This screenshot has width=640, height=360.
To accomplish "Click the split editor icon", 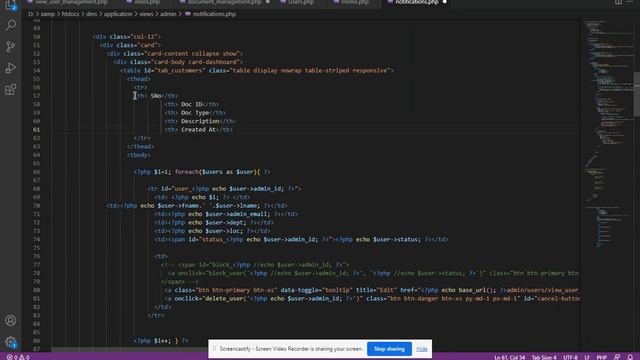I will [618, 2].
